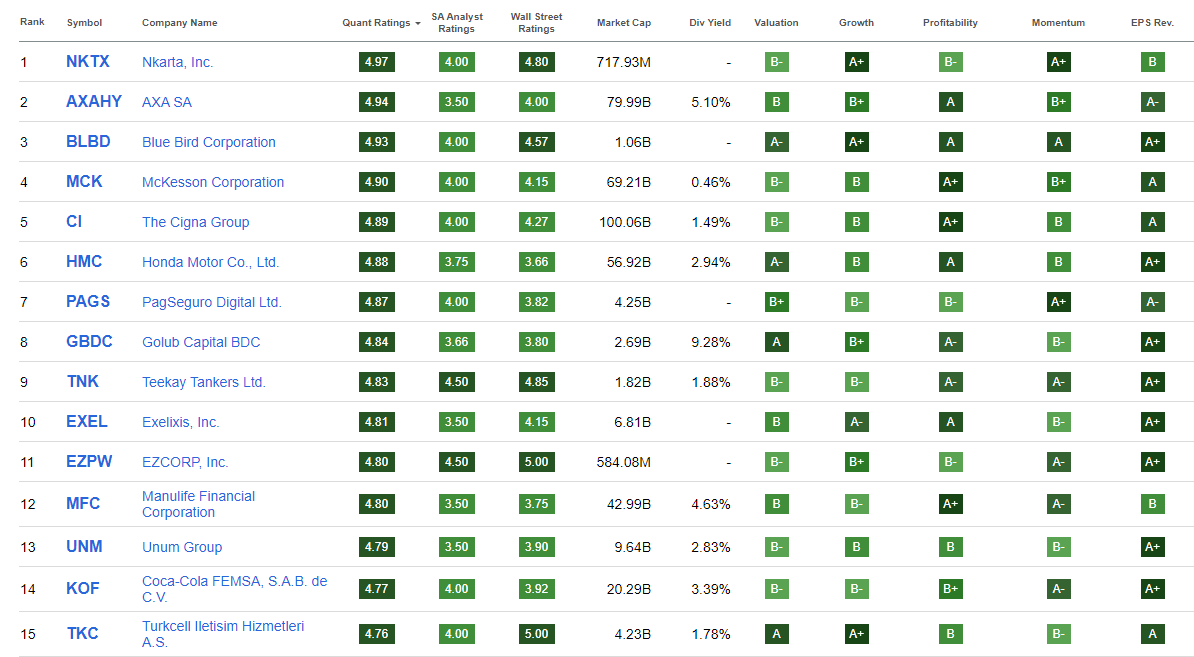
Task: Open the PAGS ticker symbol link
Action: coord(88,301)
